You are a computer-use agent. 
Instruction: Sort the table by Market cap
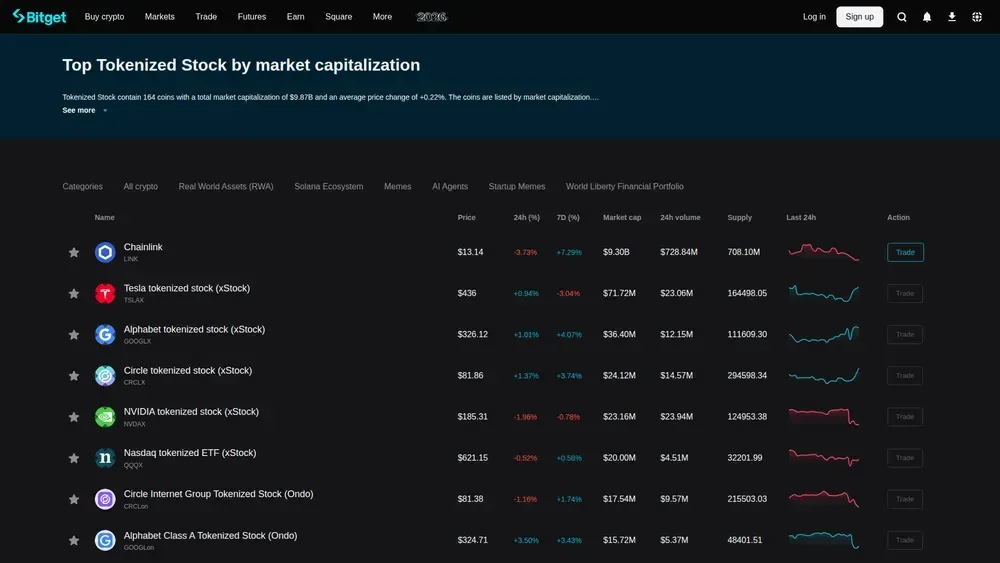click(x=622, y=217)
